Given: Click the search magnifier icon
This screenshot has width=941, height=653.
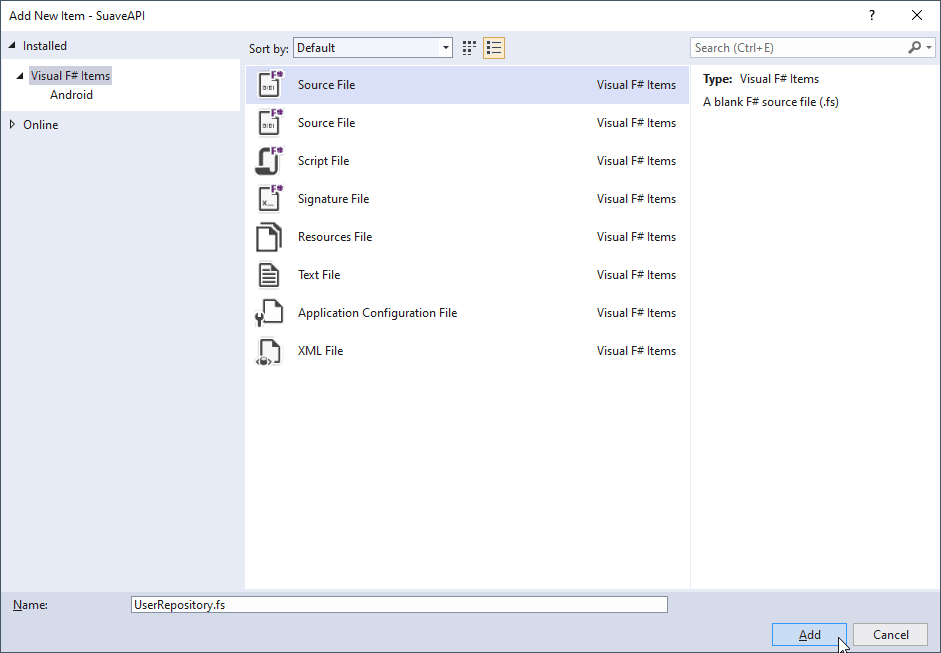Looking at the screenshot, I should click(914, 47).
